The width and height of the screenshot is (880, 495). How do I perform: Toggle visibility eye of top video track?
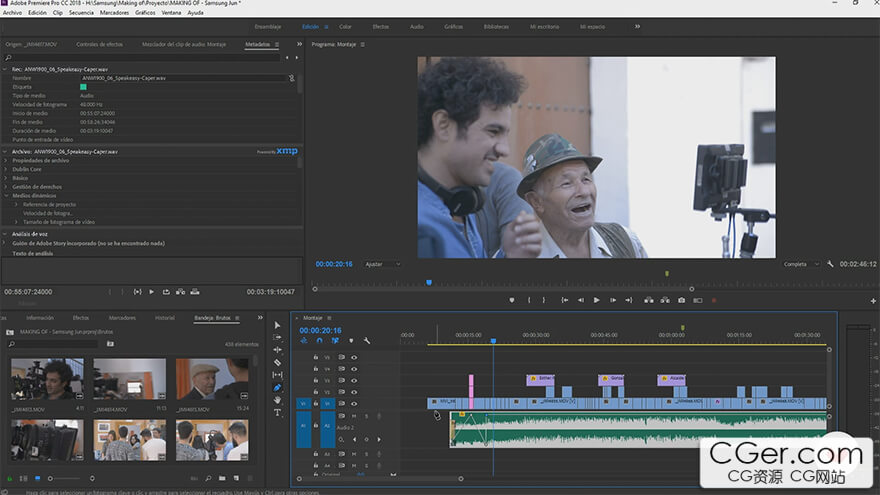(354, 358)
